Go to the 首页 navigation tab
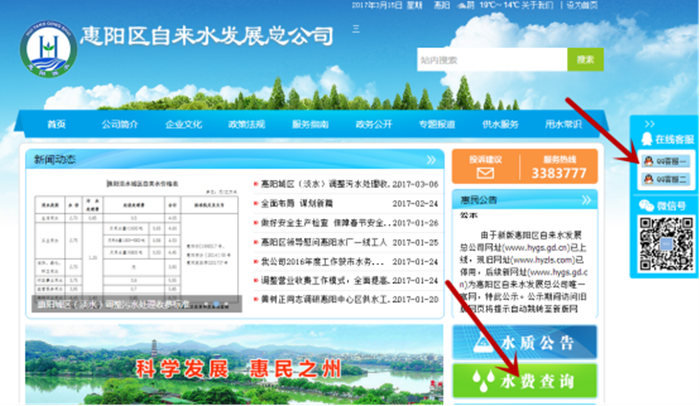 point(56,124)
